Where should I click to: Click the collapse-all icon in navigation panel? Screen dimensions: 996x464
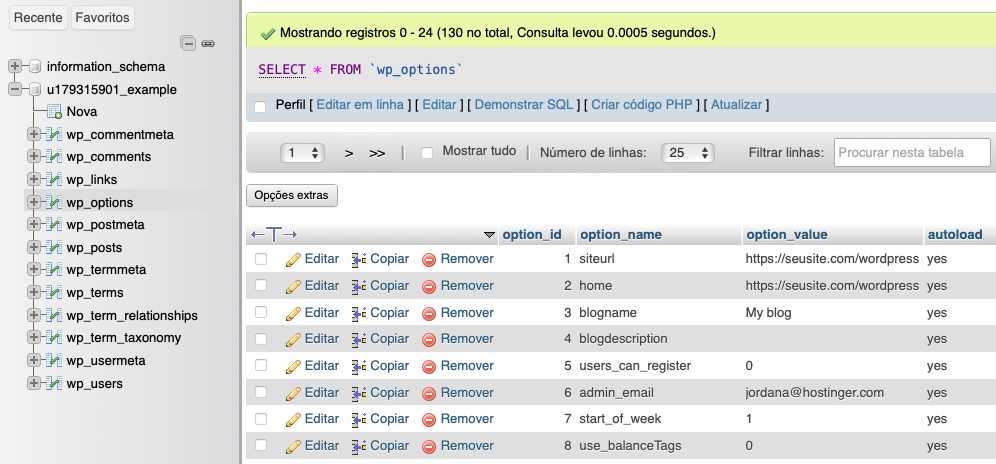[188, 43]
